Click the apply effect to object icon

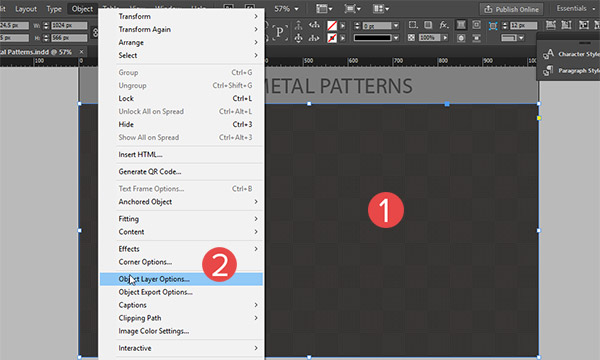(413, 25)
